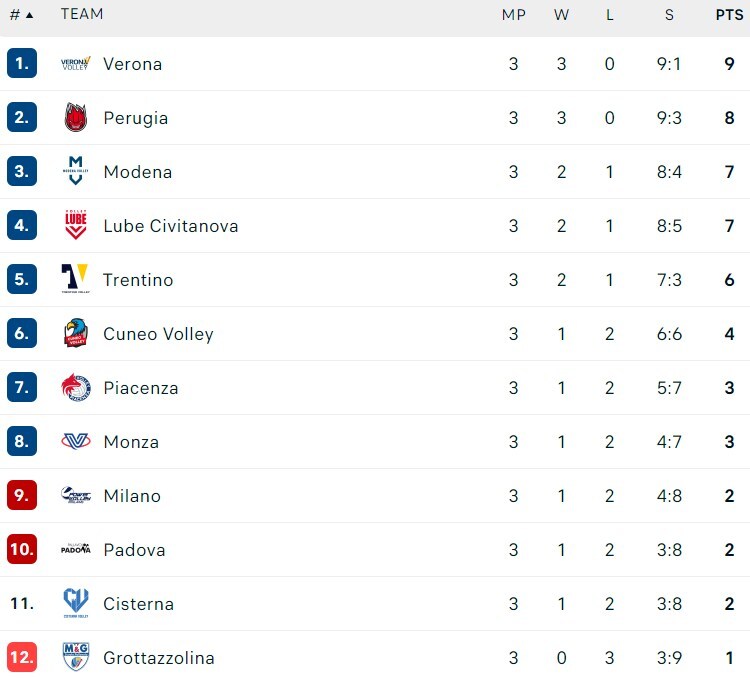The height and width of the screenshot is (678, 750).
Task: Click the red rank 9 badge
Action: click(x=22, y=496)
